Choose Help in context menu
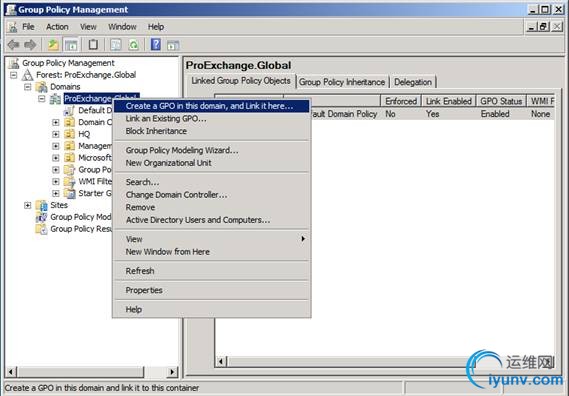 [x=212, y=310]
